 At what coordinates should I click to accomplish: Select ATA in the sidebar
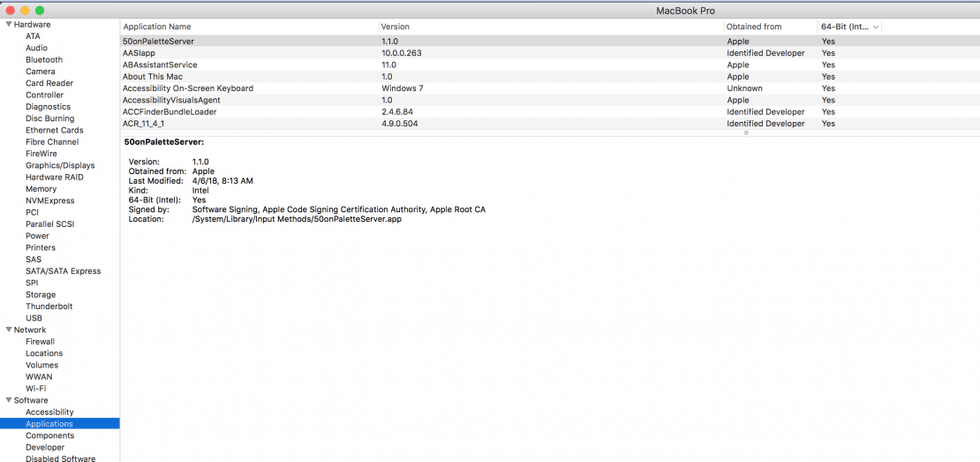tap(32, 36)
